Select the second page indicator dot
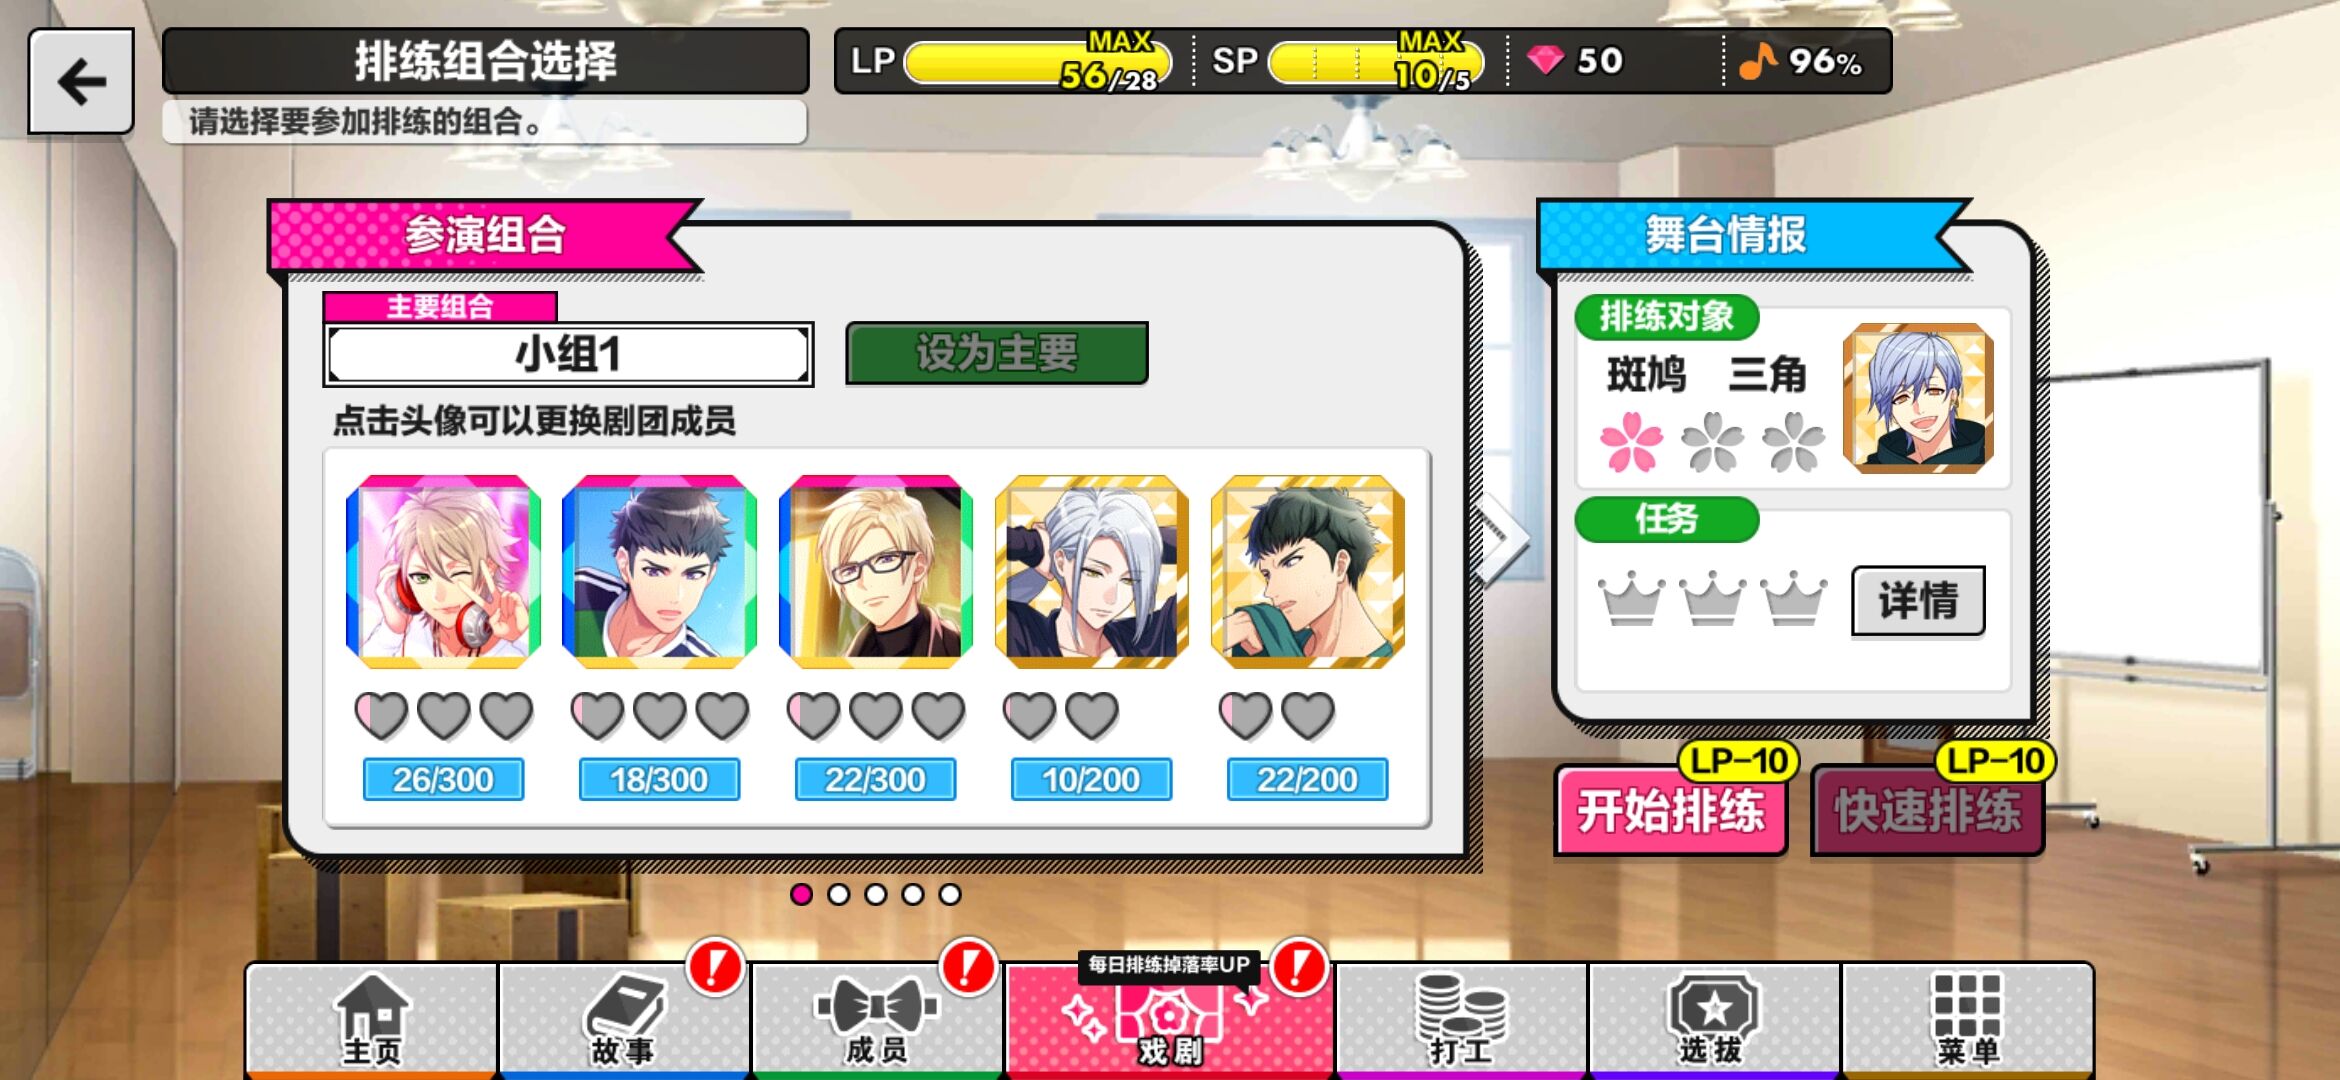Screen dimensions: 2340x1080 (x=838, y=894)
